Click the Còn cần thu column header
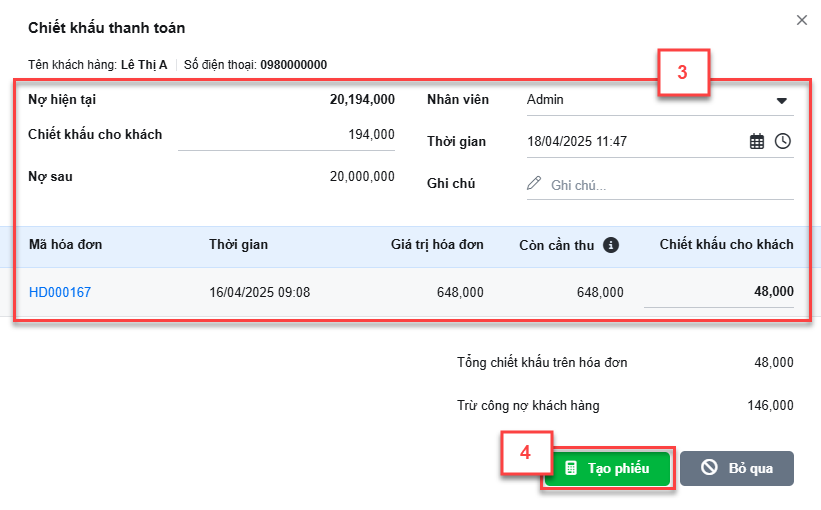 coord(557,246)
